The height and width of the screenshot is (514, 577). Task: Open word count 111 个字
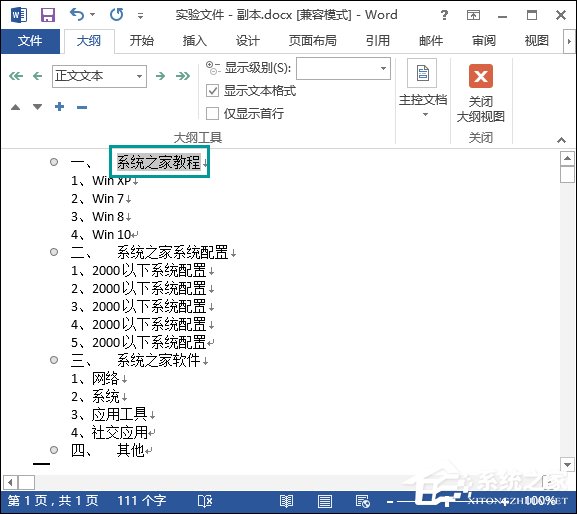(x=142, y=501)
